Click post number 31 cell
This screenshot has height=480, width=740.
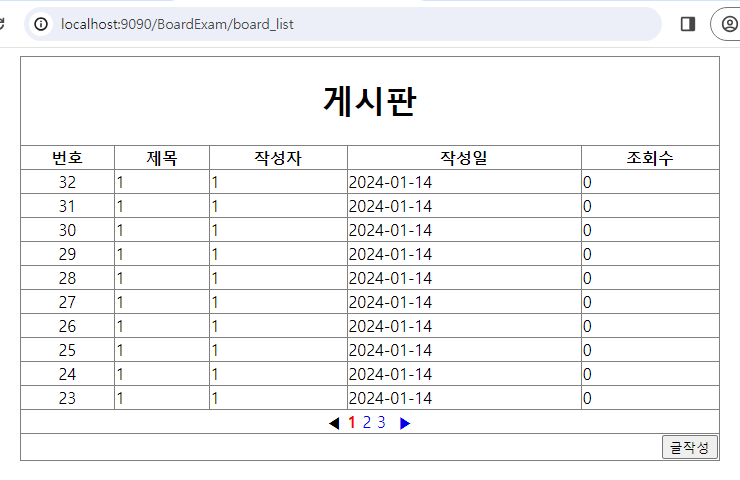point(67,206)
